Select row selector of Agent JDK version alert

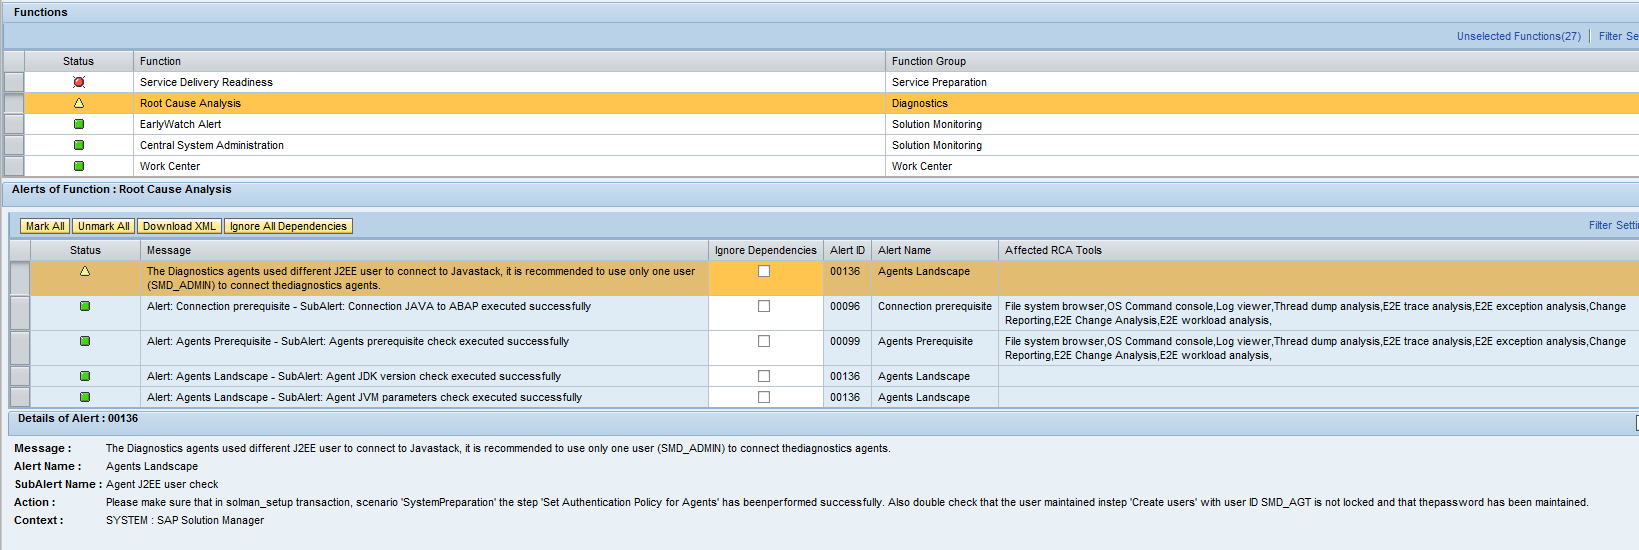pos(20,376)
